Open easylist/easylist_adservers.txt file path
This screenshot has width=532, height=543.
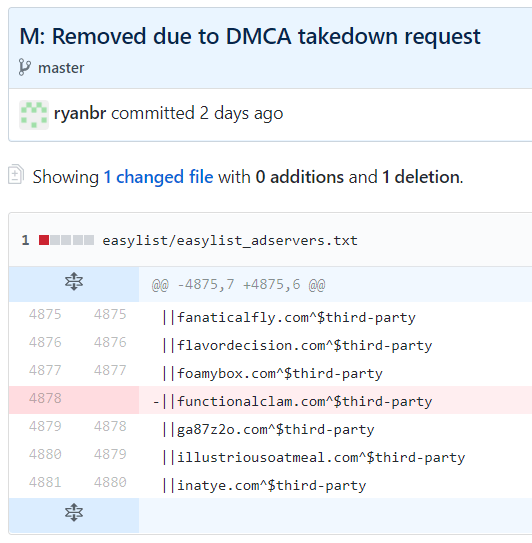click(230, 240)
